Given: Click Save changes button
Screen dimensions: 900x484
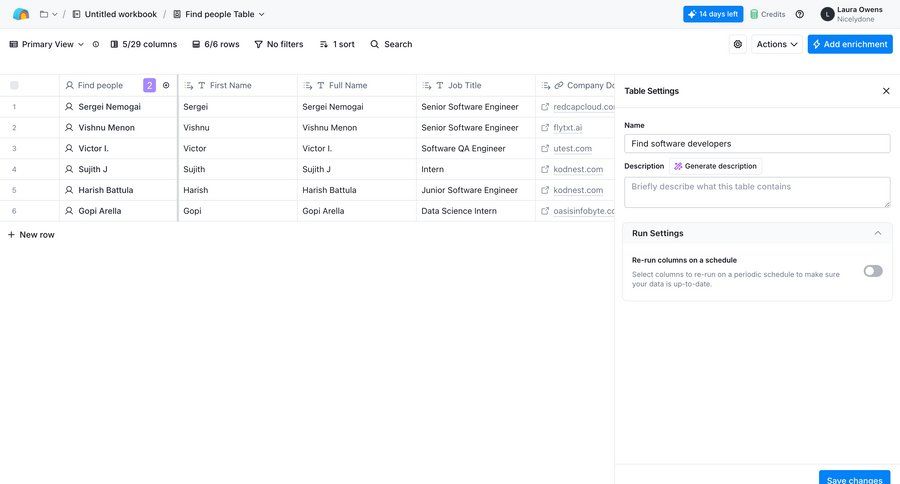Looking at the screenshot, I should click(x=855, y=478).
